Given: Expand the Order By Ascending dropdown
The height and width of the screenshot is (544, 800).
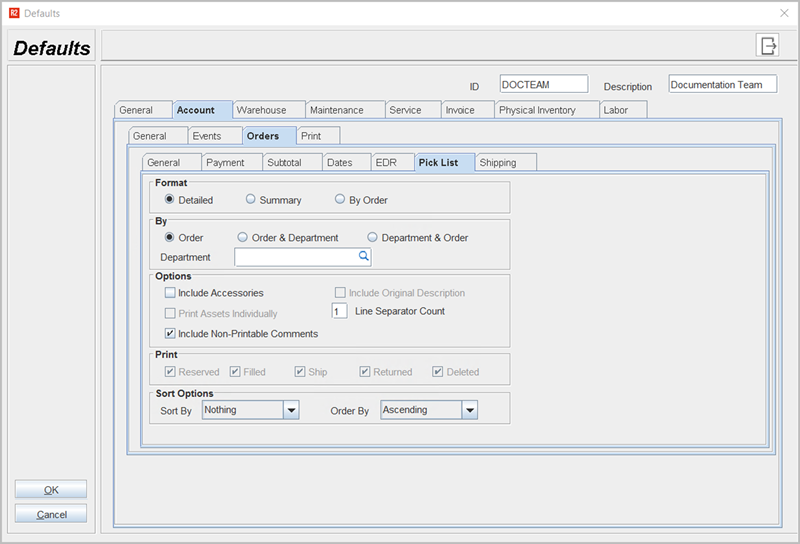Looking at the screenshot, I should click(x=469, y=410).
